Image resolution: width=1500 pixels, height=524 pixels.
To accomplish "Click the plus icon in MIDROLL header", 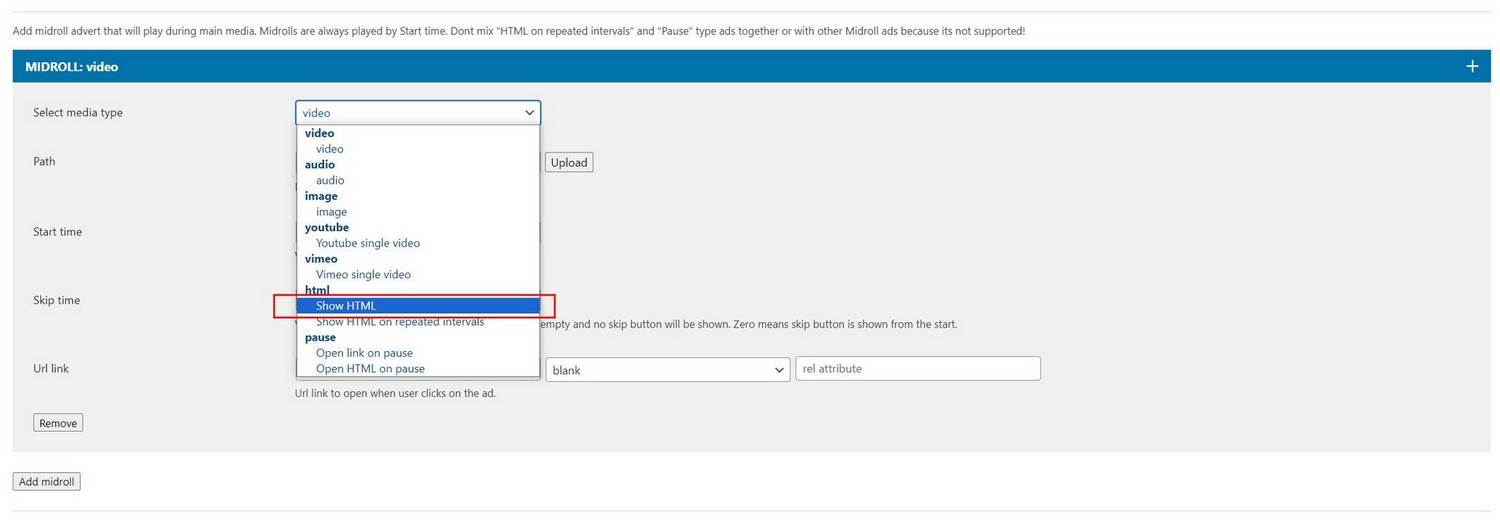I will tap(1471, 67).
